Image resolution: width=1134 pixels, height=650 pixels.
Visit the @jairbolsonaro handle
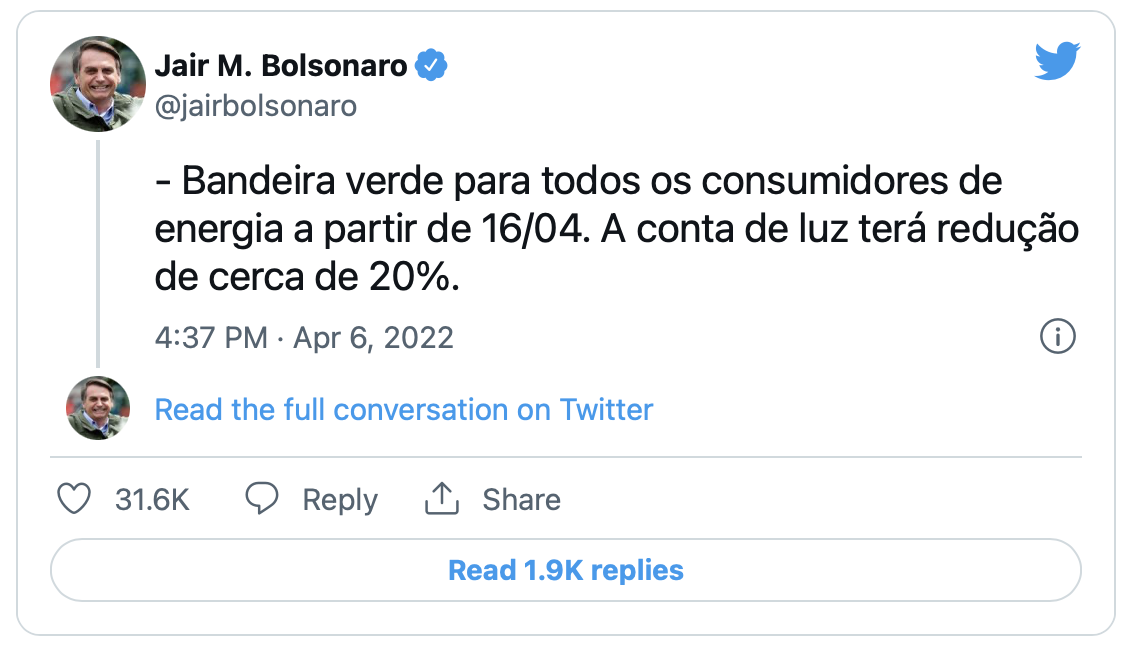[x=255, y=106]
